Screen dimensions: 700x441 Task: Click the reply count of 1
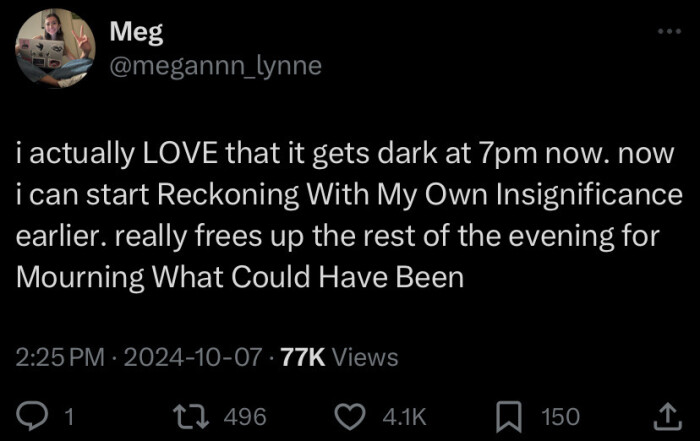click(x=69, y=416)
